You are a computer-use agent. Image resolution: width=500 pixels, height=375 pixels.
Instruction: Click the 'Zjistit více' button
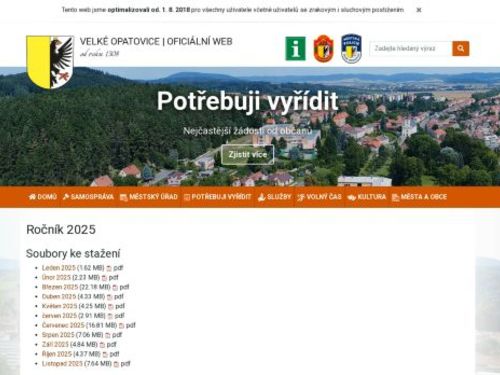pyautogui.click(x=248, y=155)
